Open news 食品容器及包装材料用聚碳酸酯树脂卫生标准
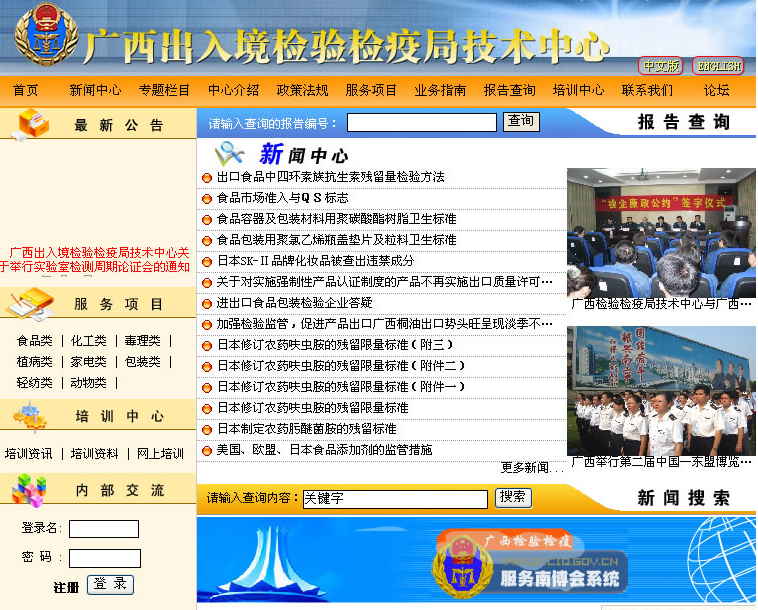Screen dimensions: 758x610 point(336,219)
